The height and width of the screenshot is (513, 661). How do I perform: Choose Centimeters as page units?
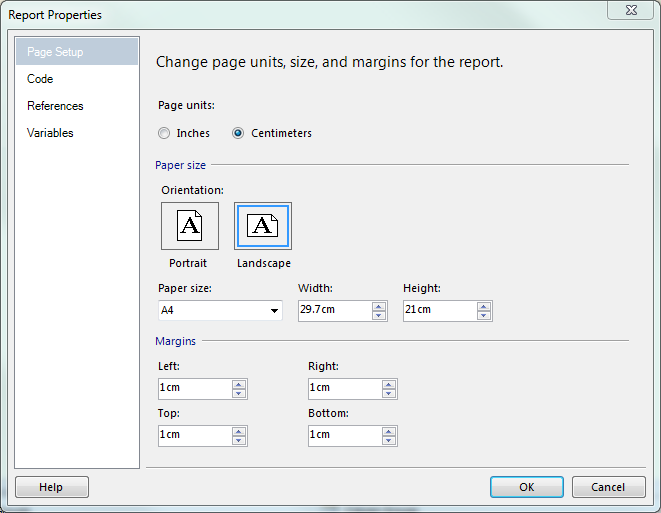(x=238, y=133)
